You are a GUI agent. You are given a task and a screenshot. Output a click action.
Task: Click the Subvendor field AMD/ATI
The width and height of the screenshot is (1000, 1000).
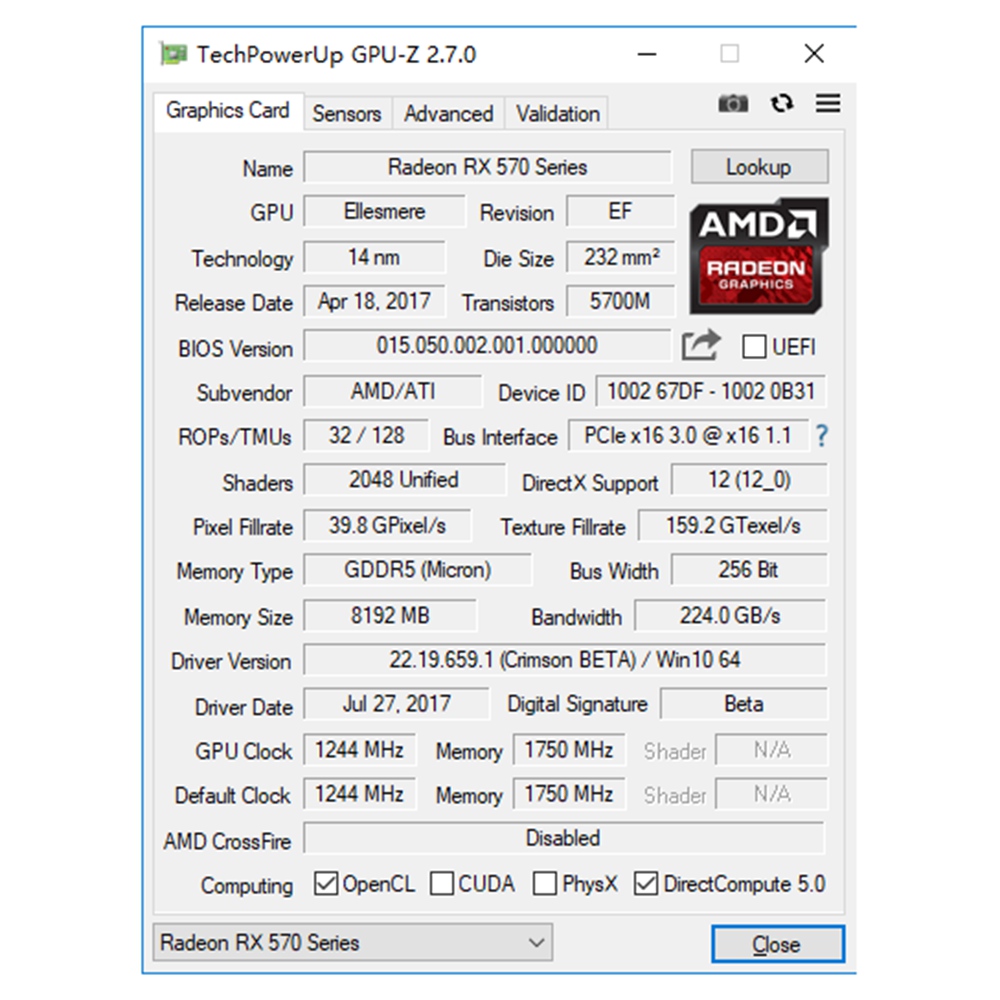click(x=393, y=391)
